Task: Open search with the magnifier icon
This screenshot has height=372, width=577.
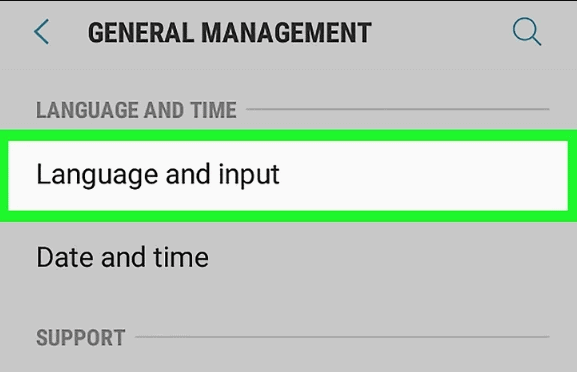Action: (527, 32)
